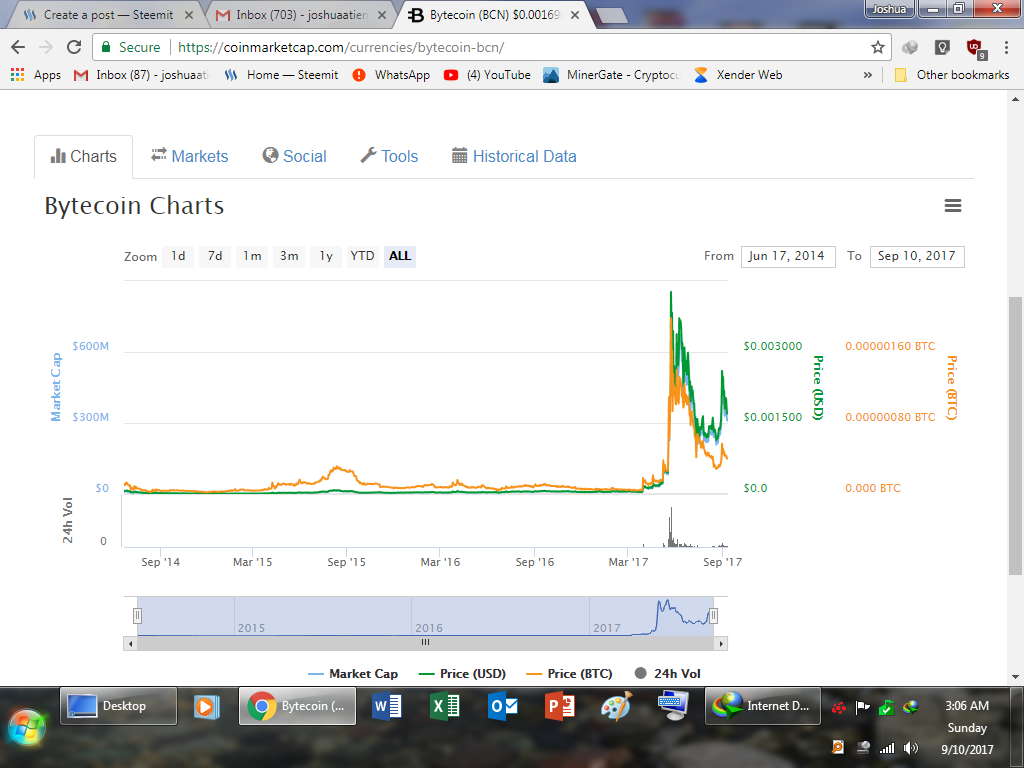Click the navigator scroll right arrow
The height and width of the screenshot is (768, 1024).
[x=721, y=643]
